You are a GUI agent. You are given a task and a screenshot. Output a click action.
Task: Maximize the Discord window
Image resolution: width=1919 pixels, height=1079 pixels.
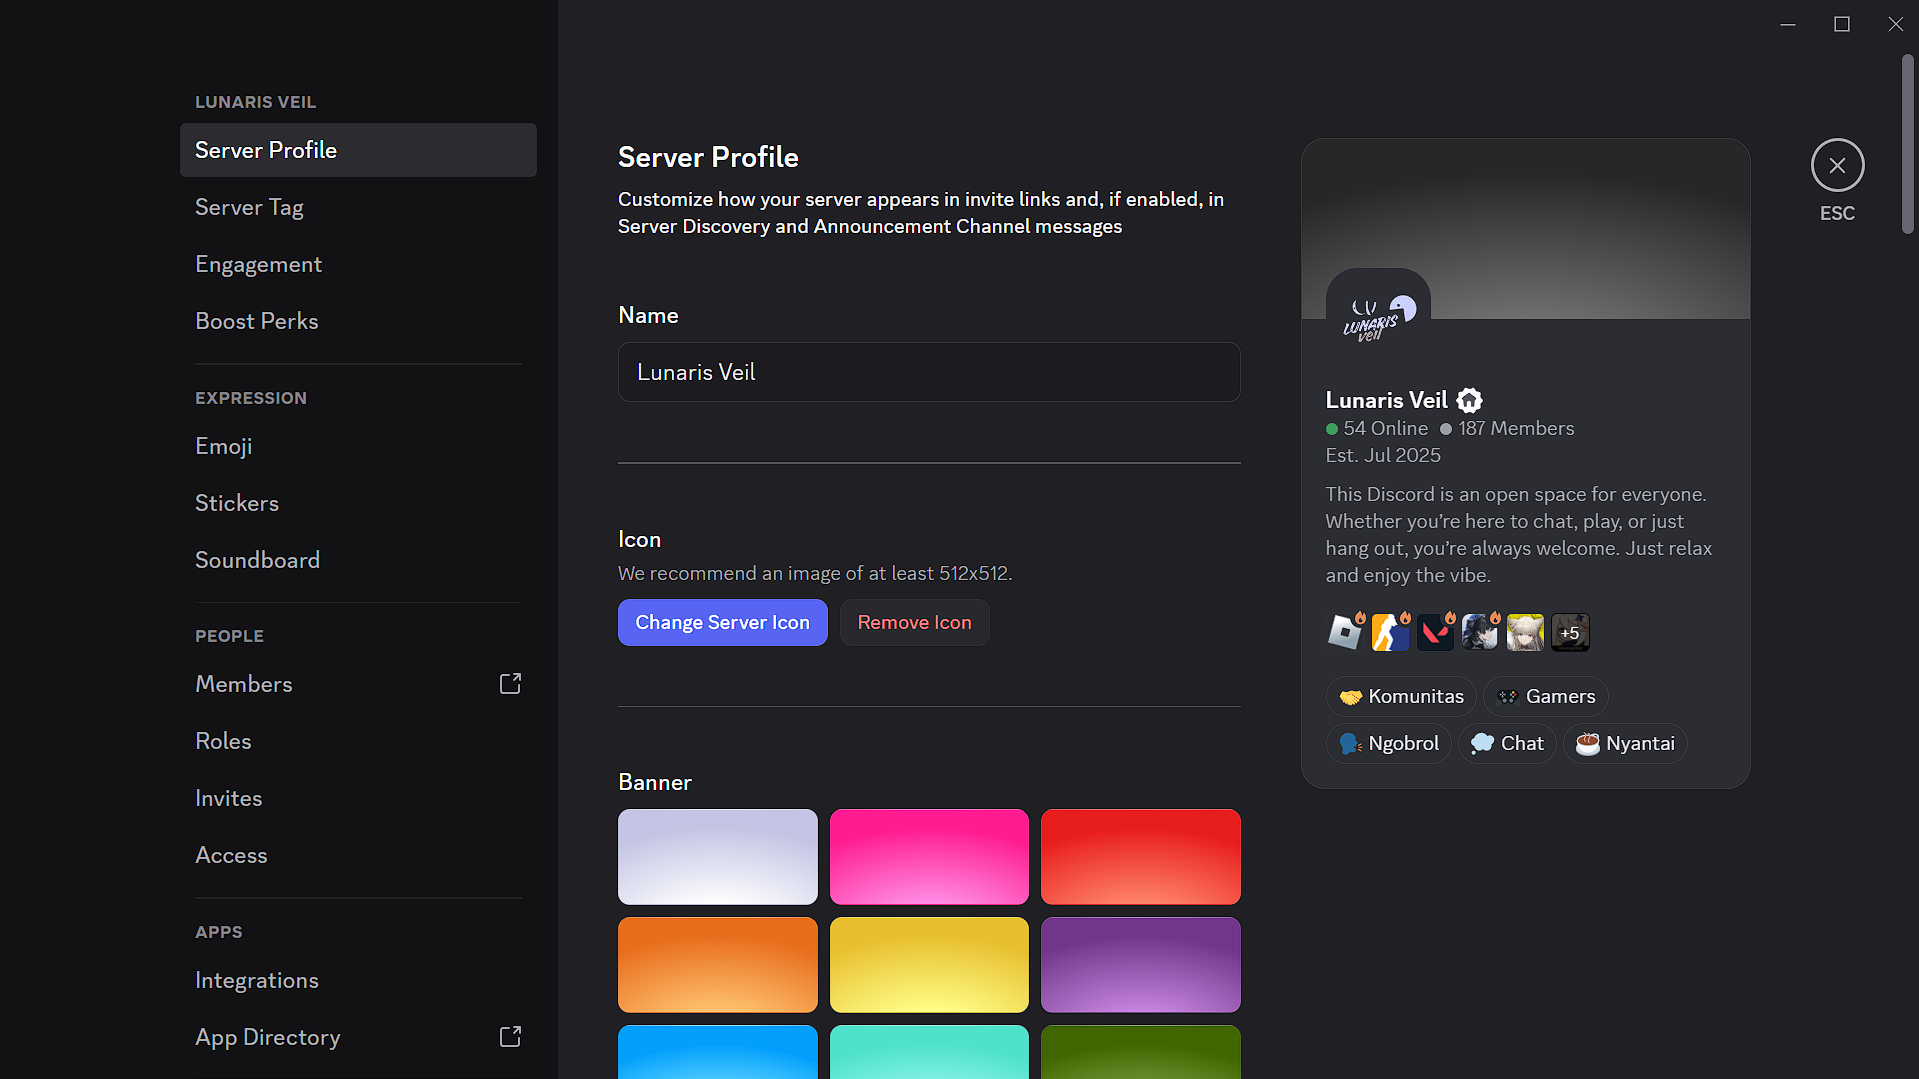(x=1842, y=24)
